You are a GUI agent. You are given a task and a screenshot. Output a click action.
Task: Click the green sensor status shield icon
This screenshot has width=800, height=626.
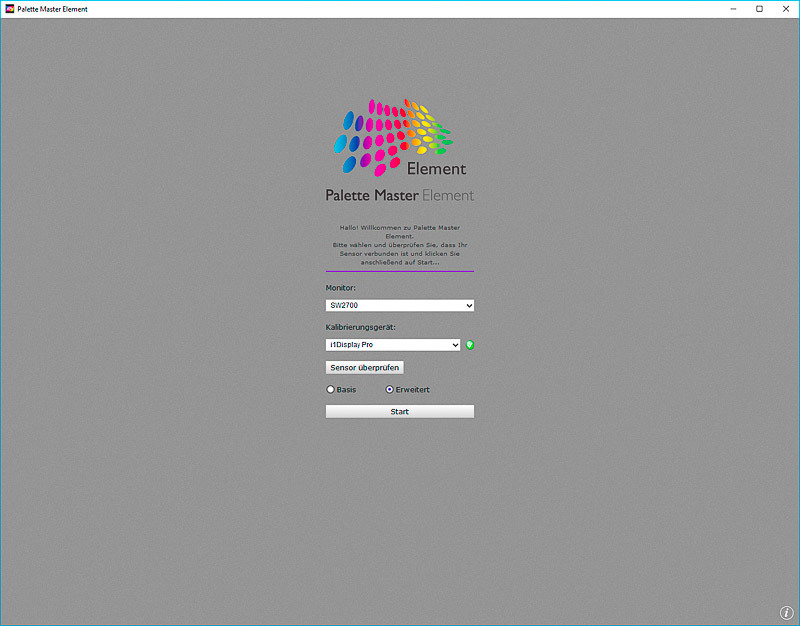(x=470, y=345)
